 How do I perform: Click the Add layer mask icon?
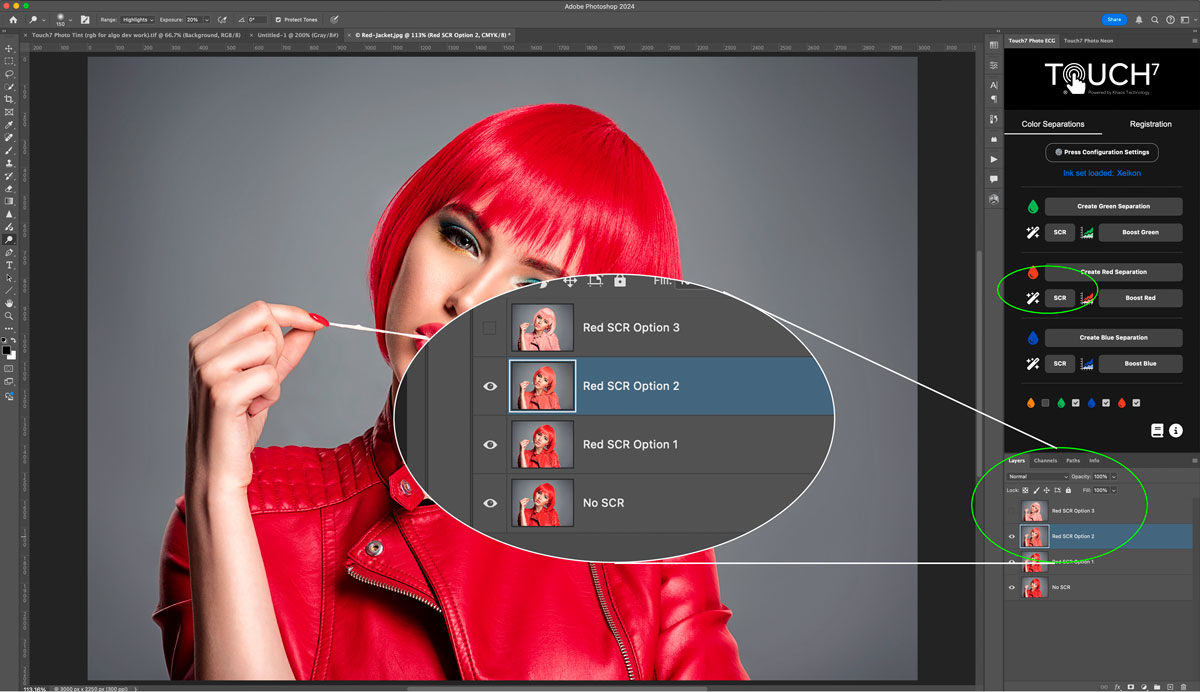[1131, 687]
